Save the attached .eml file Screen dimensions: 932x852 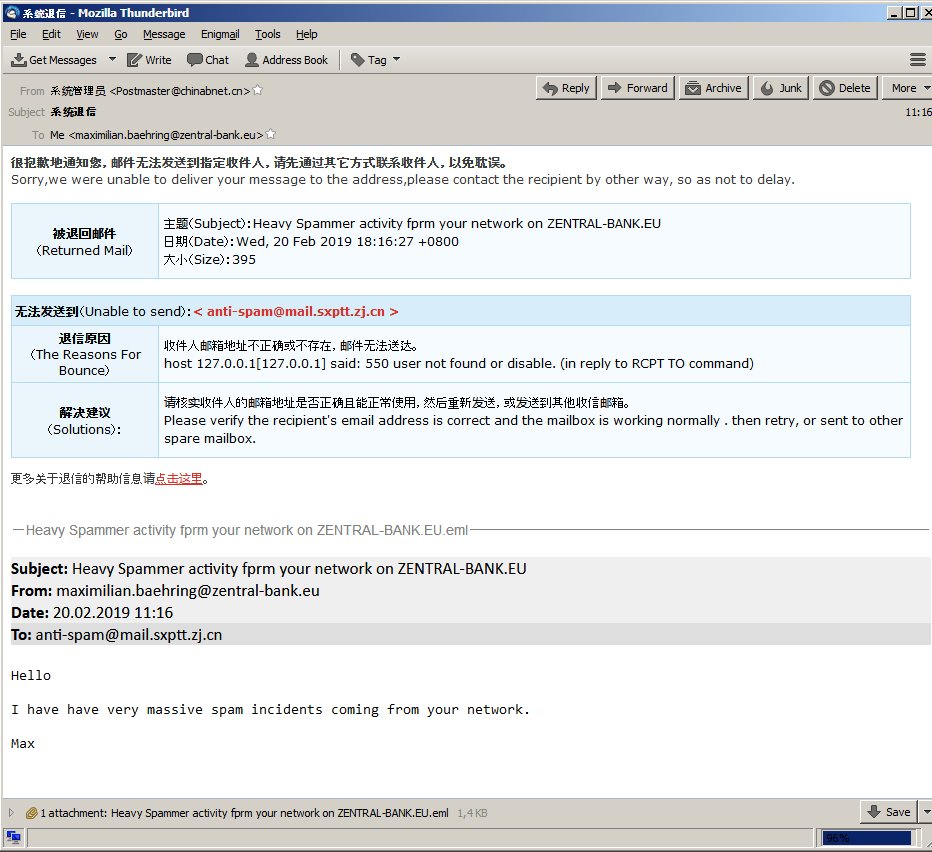click(x=888, y=812)
